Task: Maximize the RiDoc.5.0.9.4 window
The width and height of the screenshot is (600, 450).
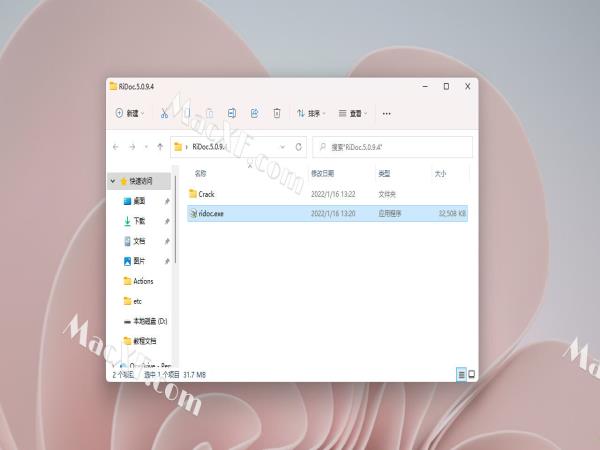Action: 446,86
